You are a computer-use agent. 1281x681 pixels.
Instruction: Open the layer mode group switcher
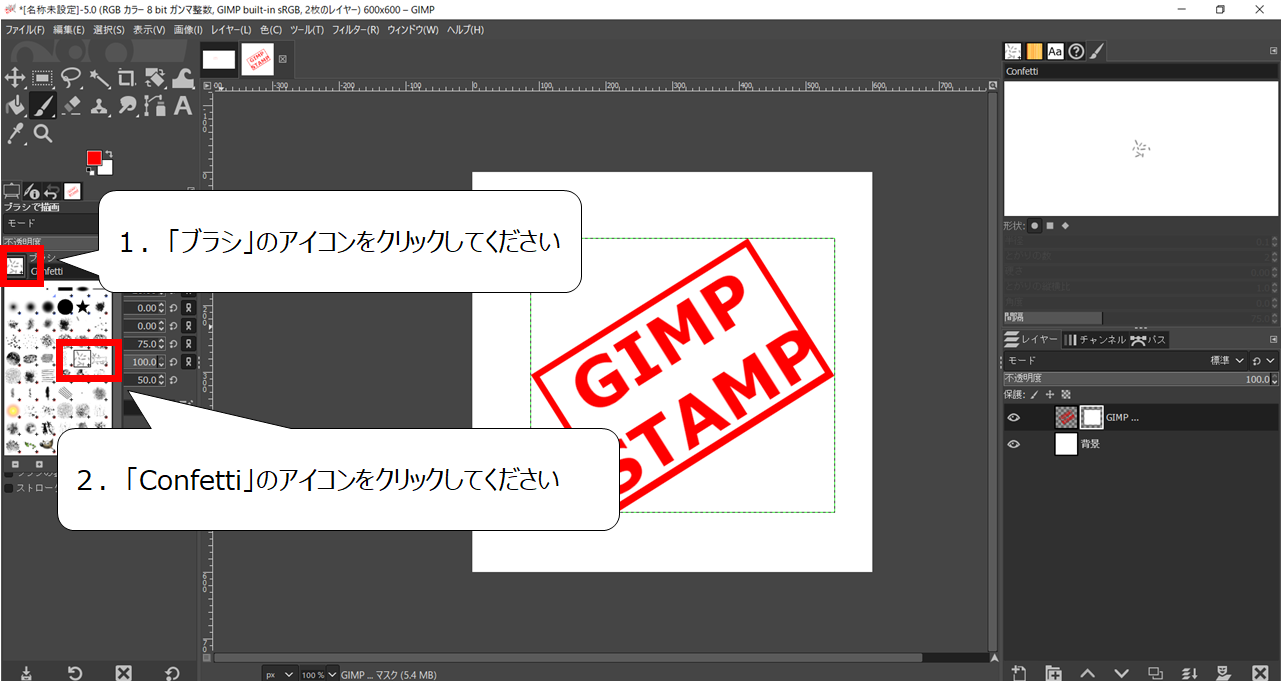(x=1263, y=360)
